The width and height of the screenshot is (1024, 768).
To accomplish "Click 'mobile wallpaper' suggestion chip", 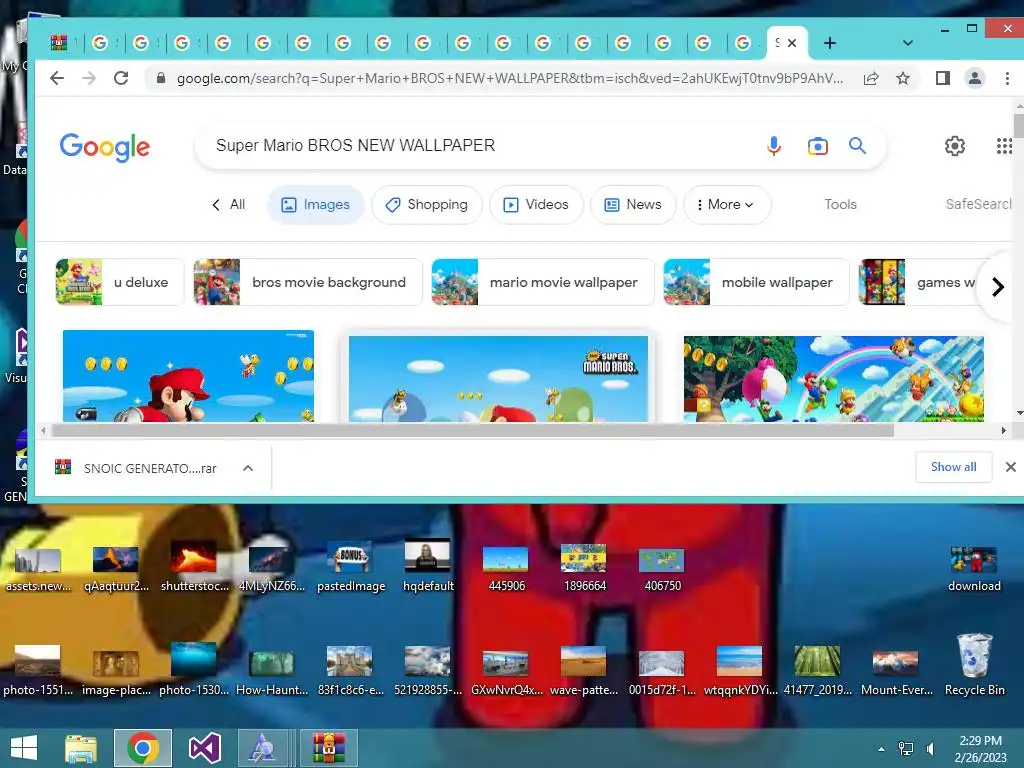I will (756, 282).
